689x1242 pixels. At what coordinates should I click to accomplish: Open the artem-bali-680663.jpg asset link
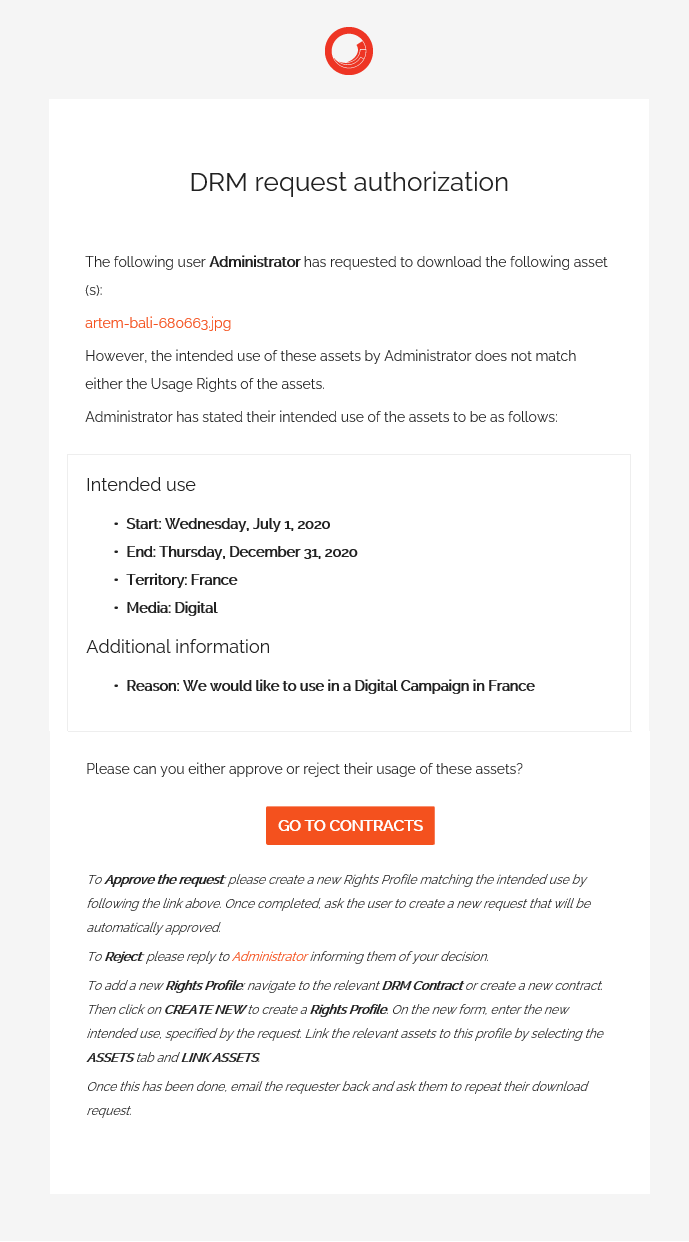click(x=157, y=323)
